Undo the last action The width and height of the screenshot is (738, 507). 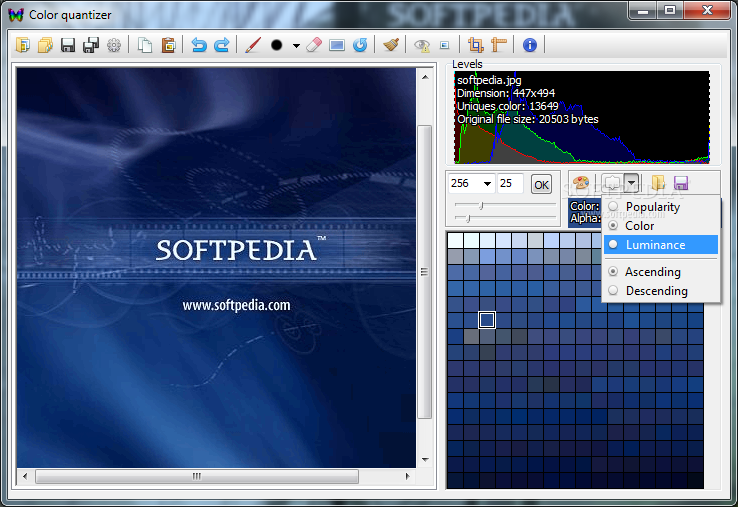(199, 45)
